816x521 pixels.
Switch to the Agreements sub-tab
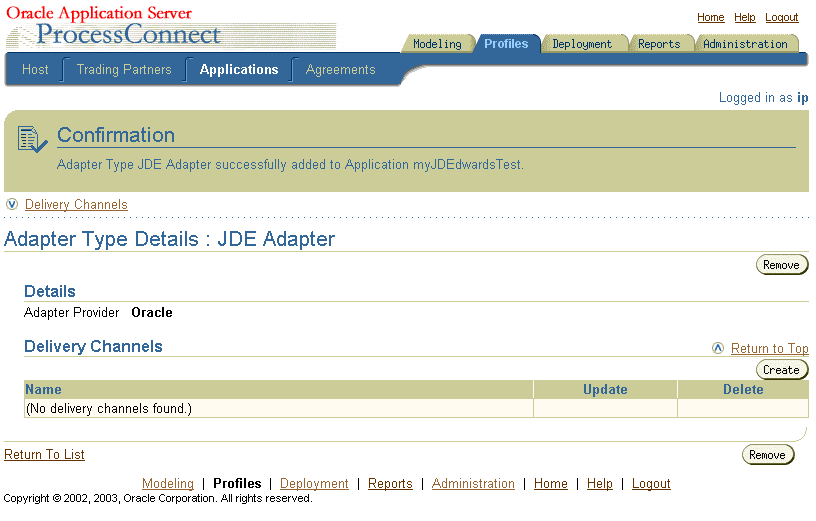[340, 69]
